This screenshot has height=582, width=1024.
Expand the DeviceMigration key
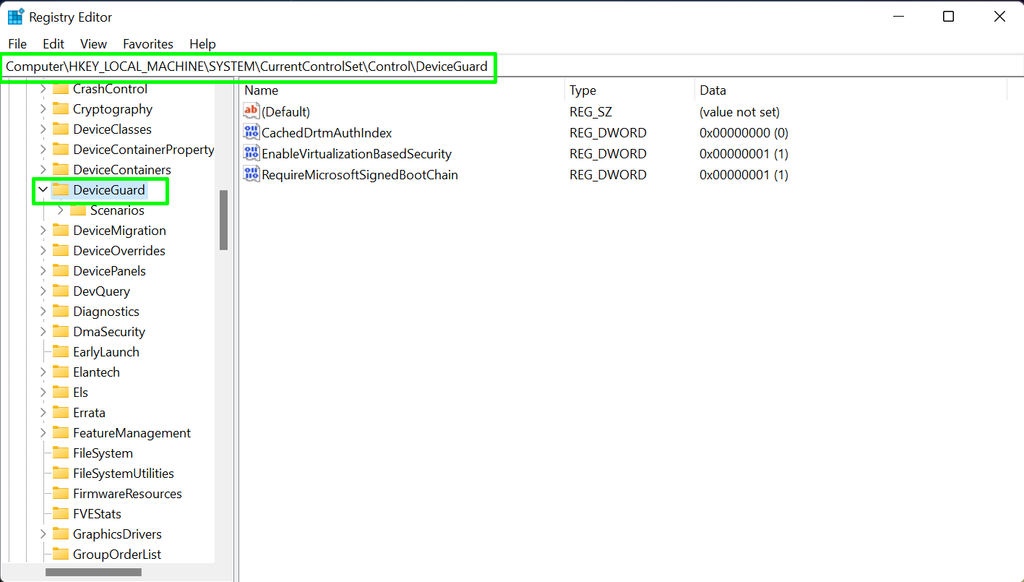(x=41, y=230)
